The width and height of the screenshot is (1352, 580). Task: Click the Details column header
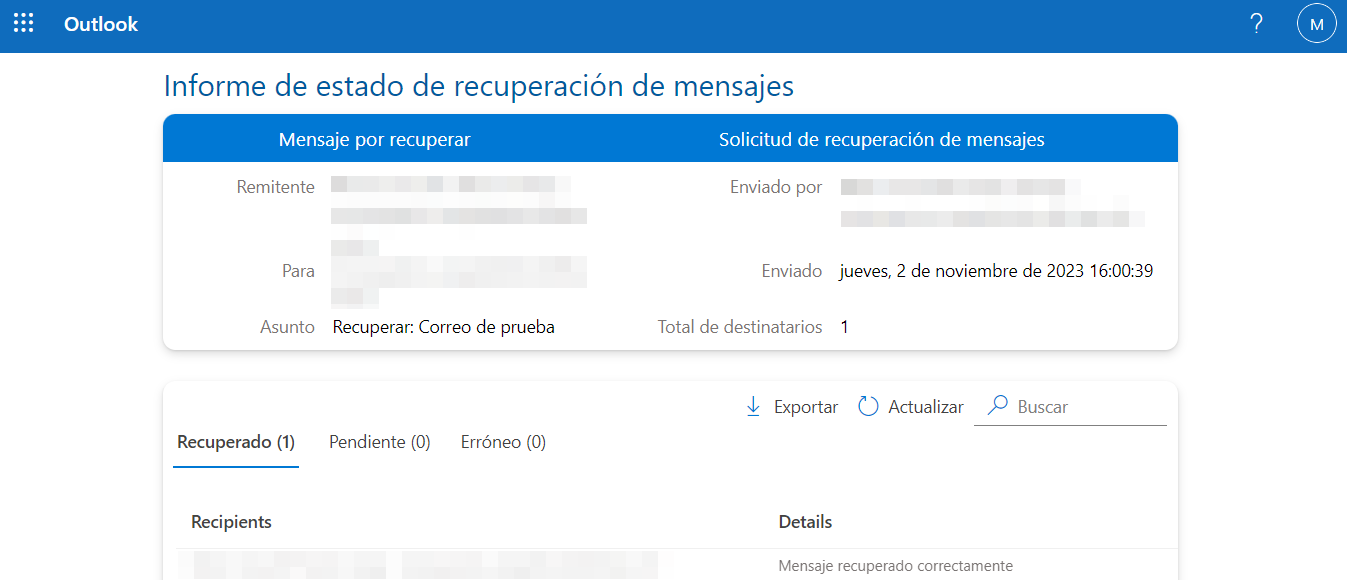tap(805, 522)
